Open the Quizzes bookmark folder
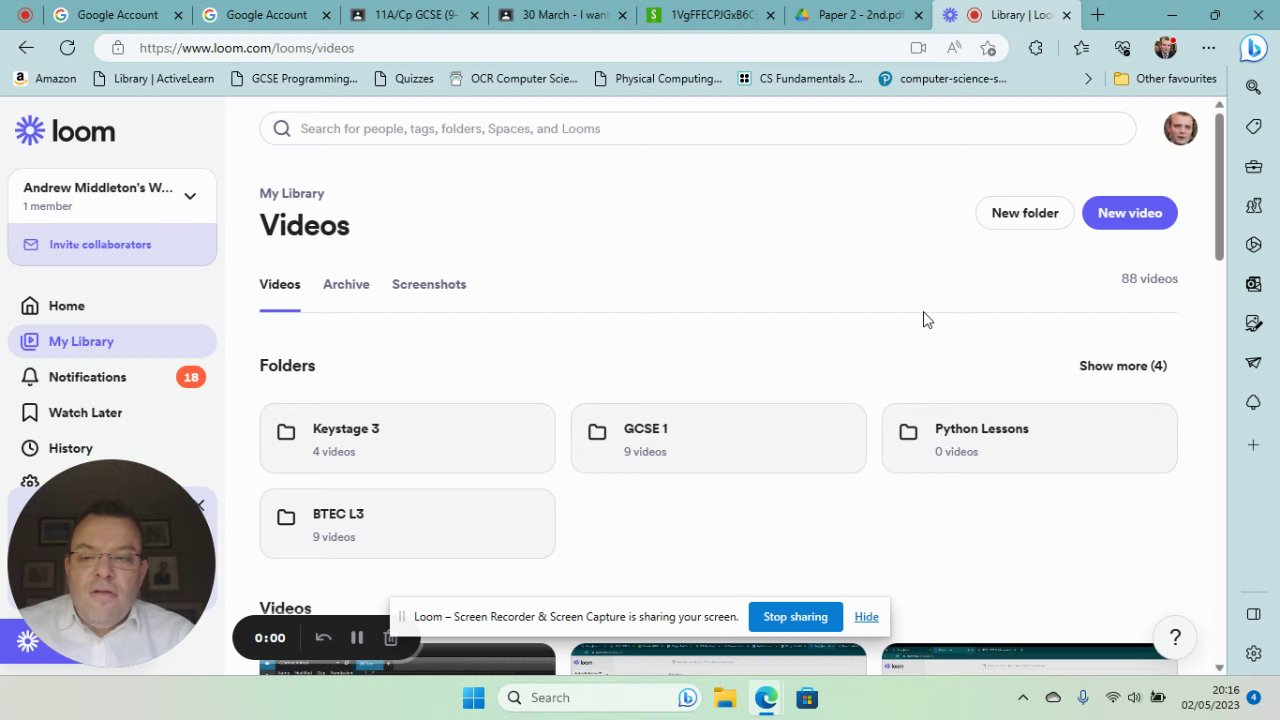The width and height of the screenshot is (1280, 720). [403, 79]
